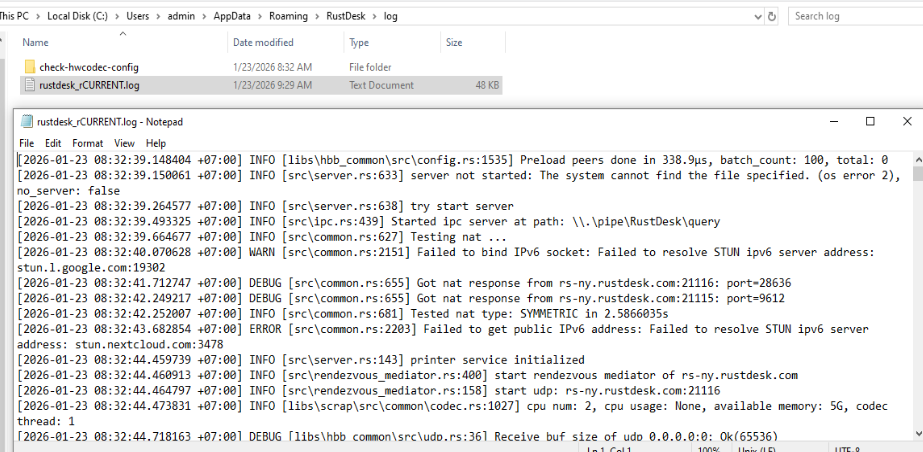Go to the Roaming folder breadcrumb

tap(288, 16)
